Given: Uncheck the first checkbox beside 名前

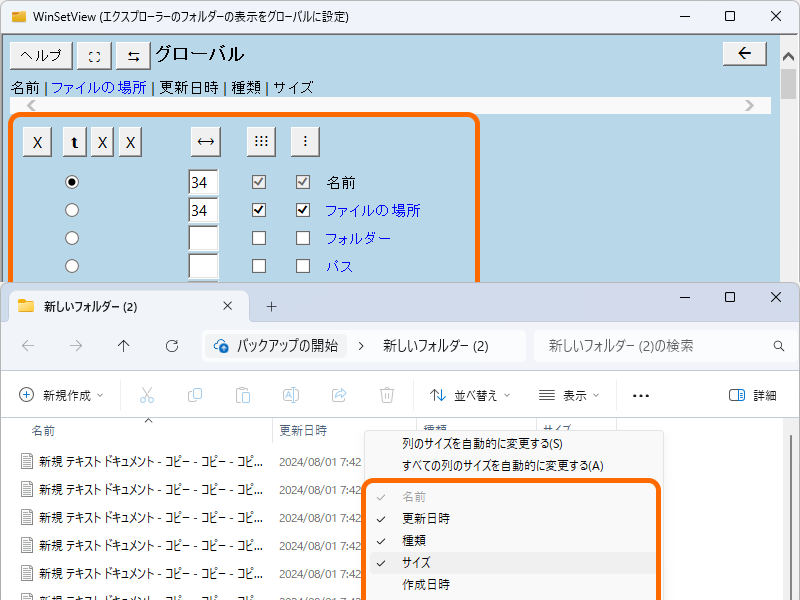Looking at the screenshot, I should pos(259,182).
